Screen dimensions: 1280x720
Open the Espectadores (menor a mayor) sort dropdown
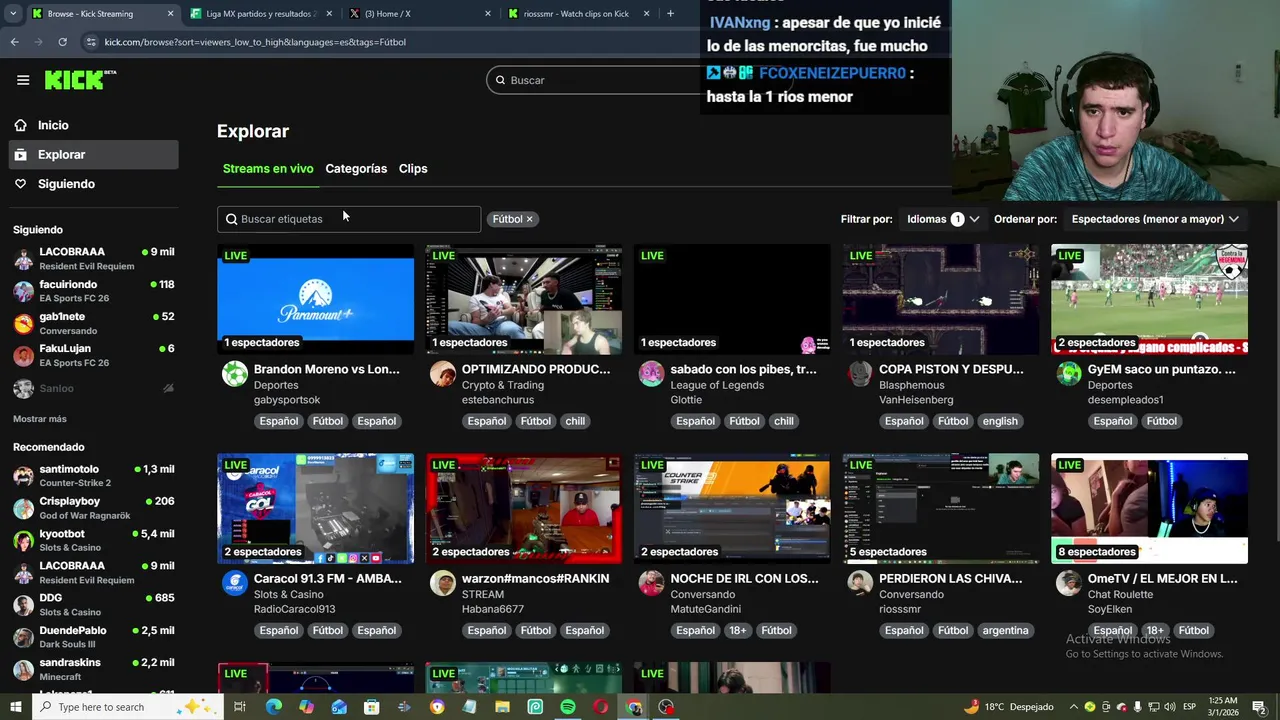[x=1155, y=219]
